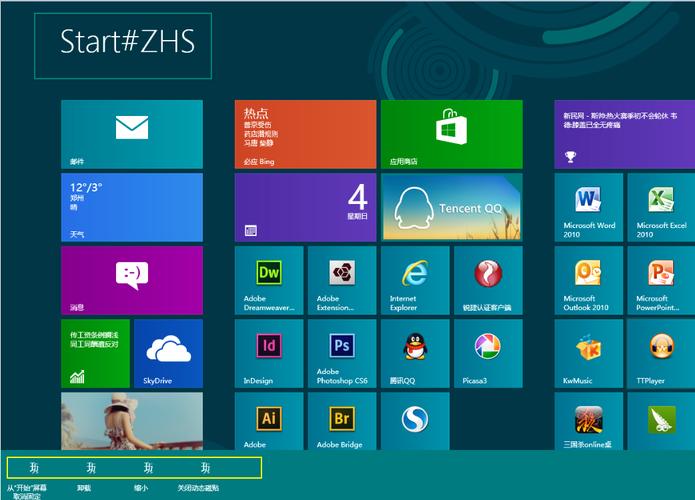The width and height of the screenshot is (695, 500).
Task: Launch Internet Explorer
Action: (x=415, y=281)
